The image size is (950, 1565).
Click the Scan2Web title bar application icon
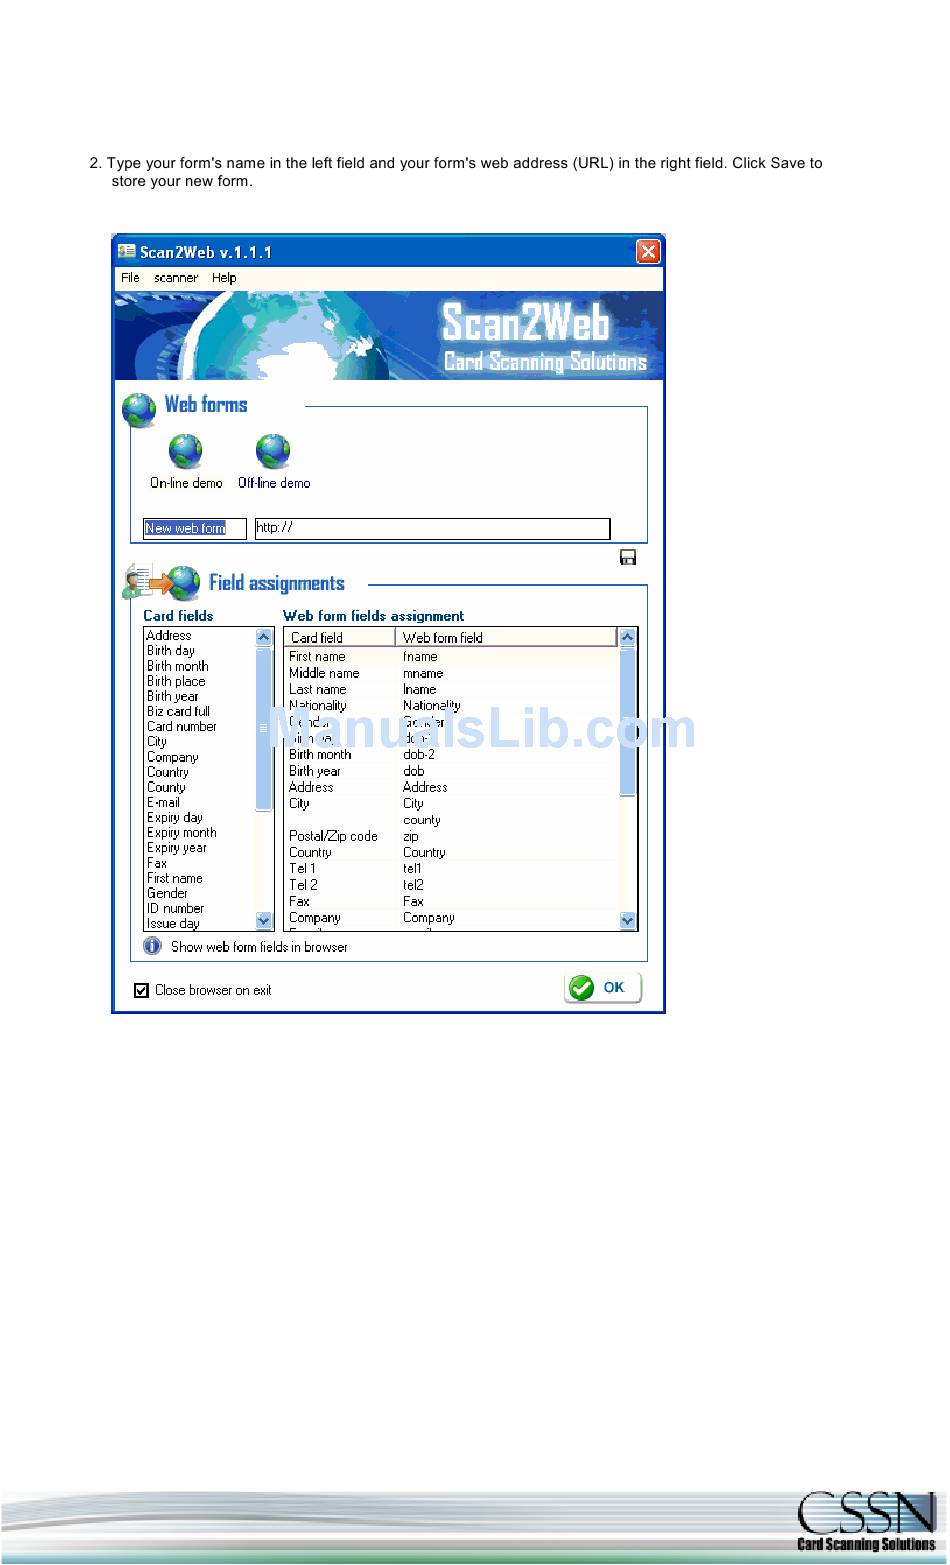[127, 251]
